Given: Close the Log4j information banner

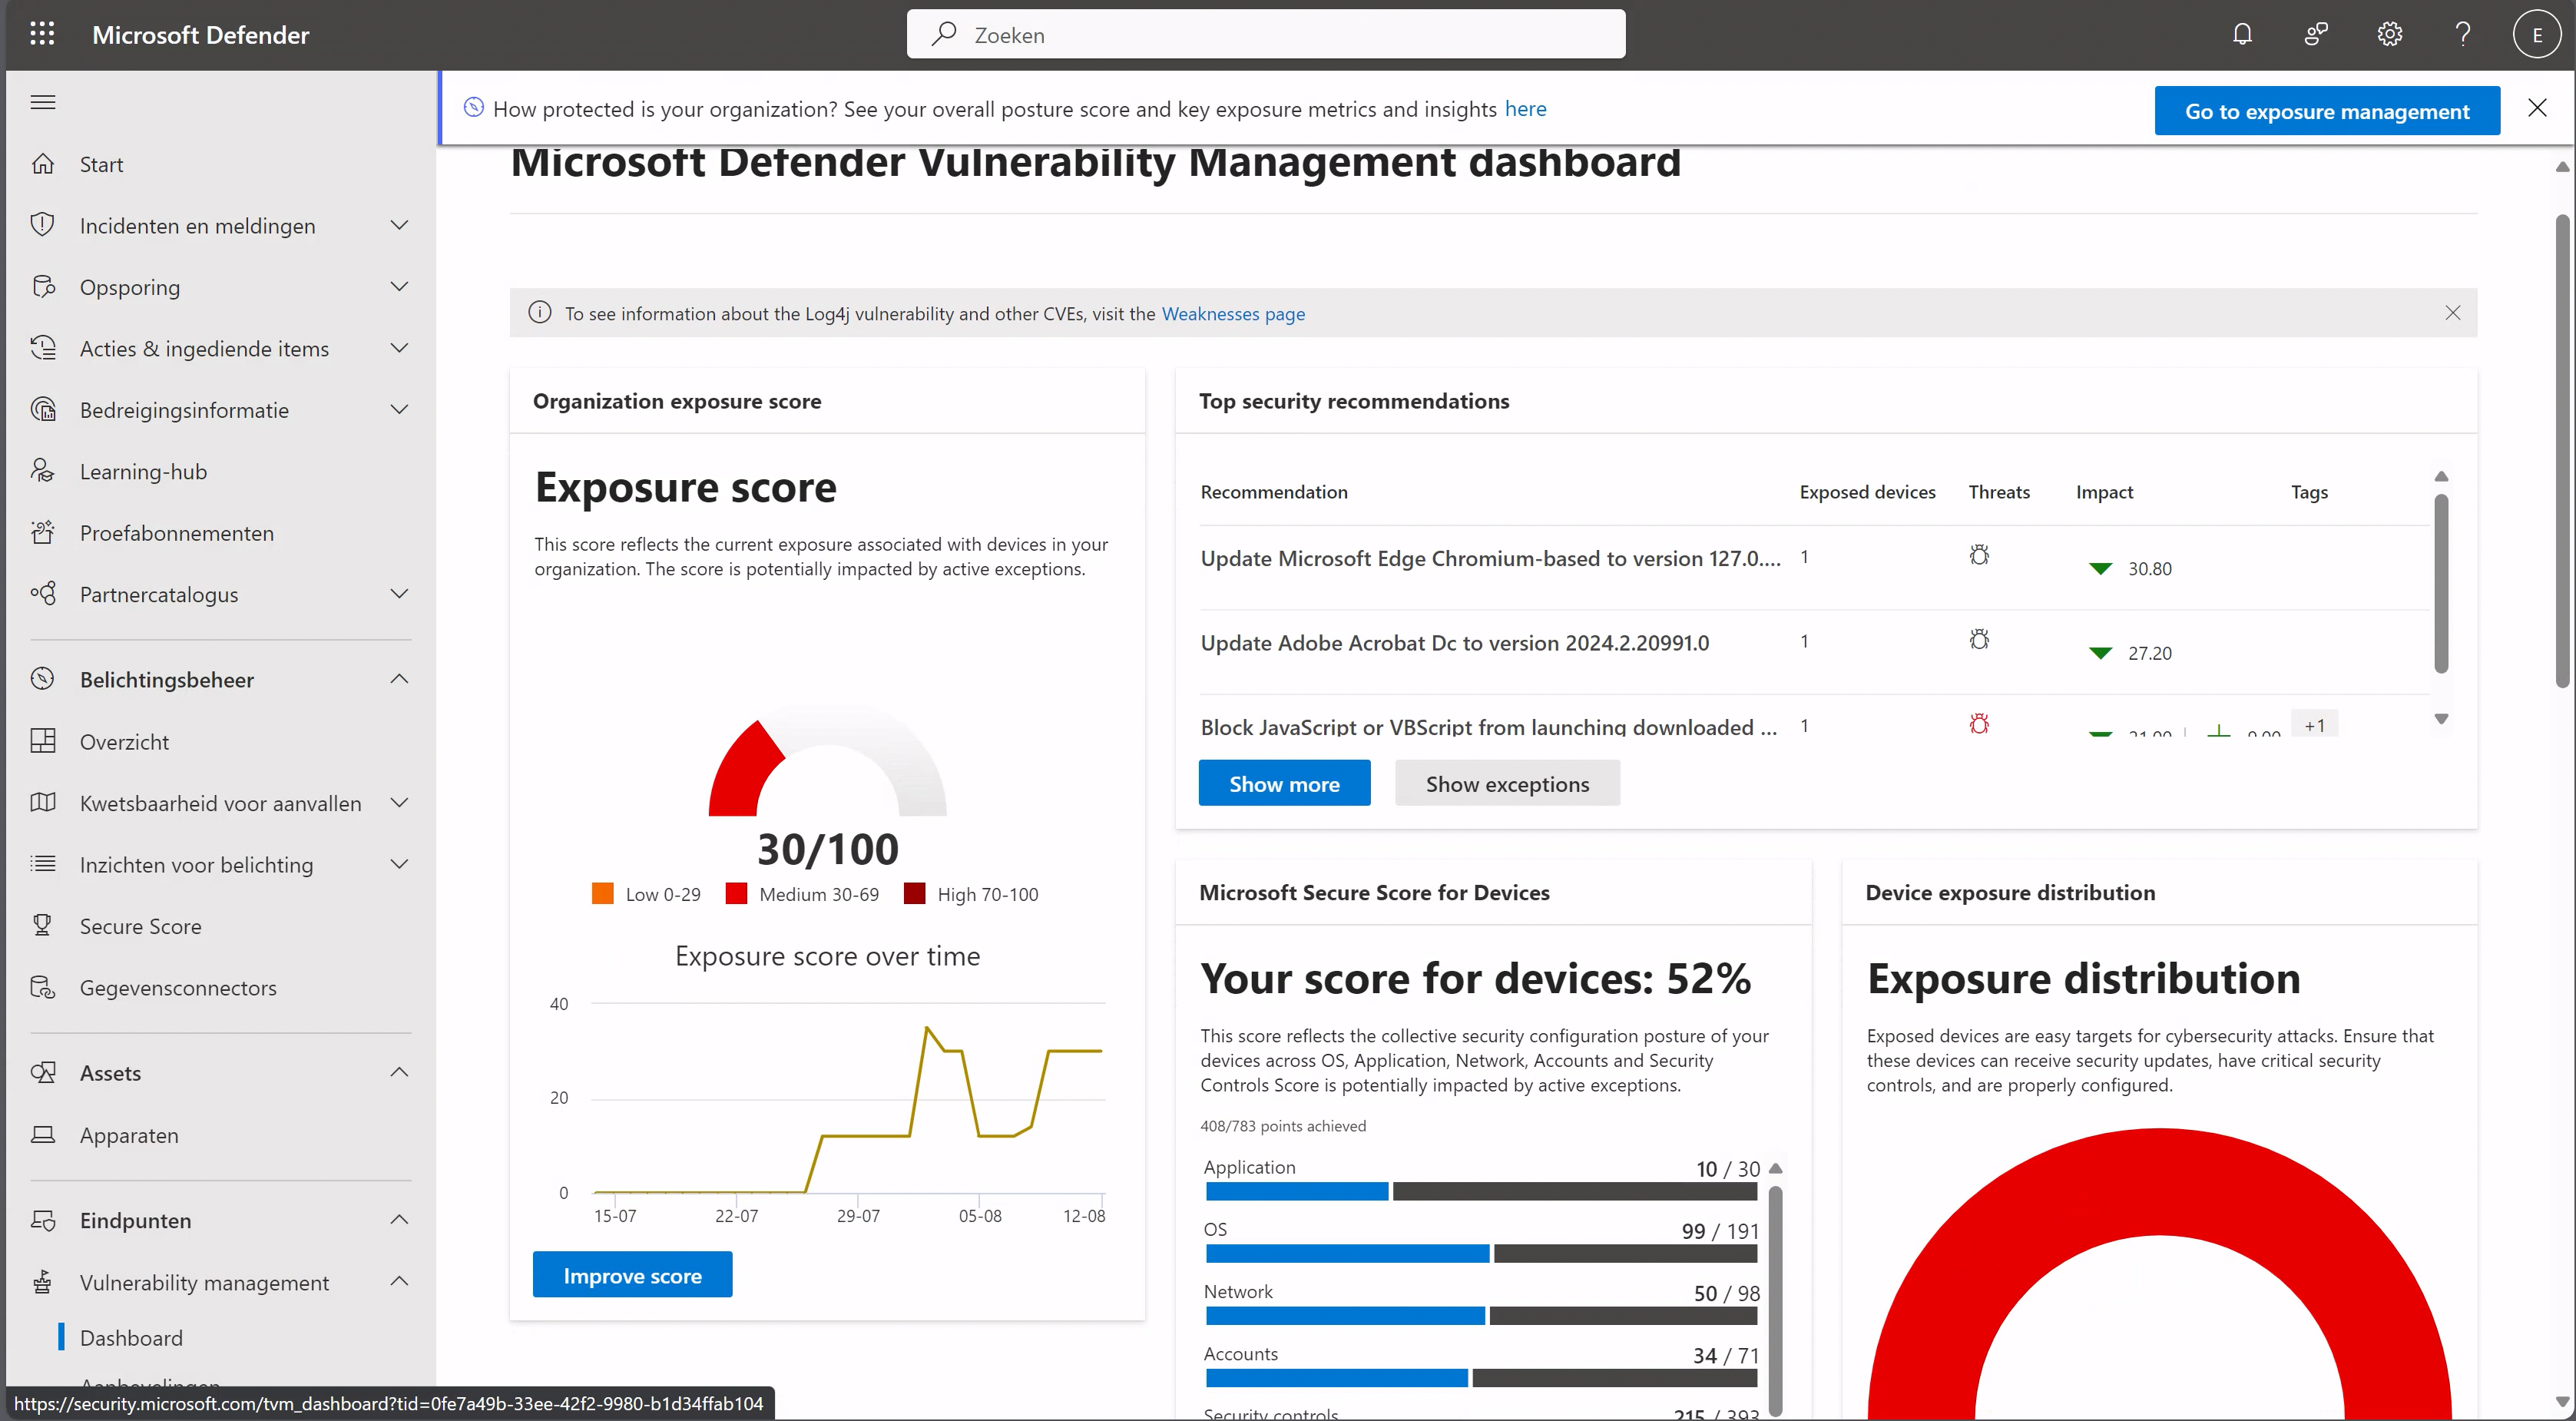Looking at the screenshot, I should tap(2452, 313).
